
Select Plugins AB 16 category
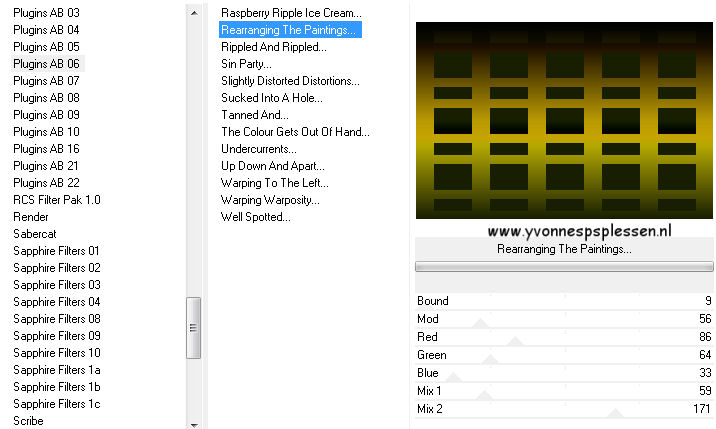click(46, 148)
